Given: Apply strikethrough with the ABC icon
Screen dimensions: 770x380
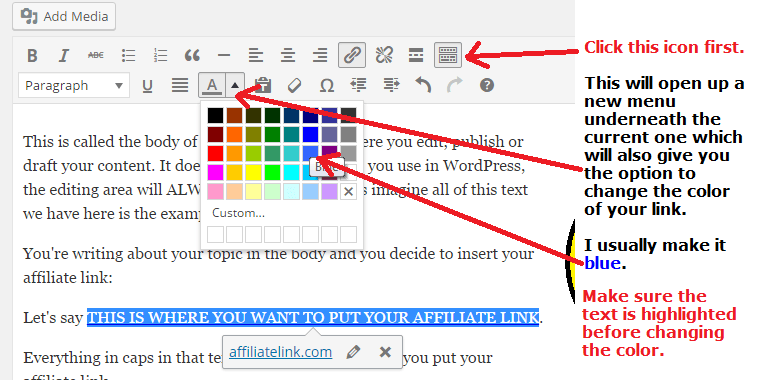Looking at the screenshot, I should tap(96, 55).
